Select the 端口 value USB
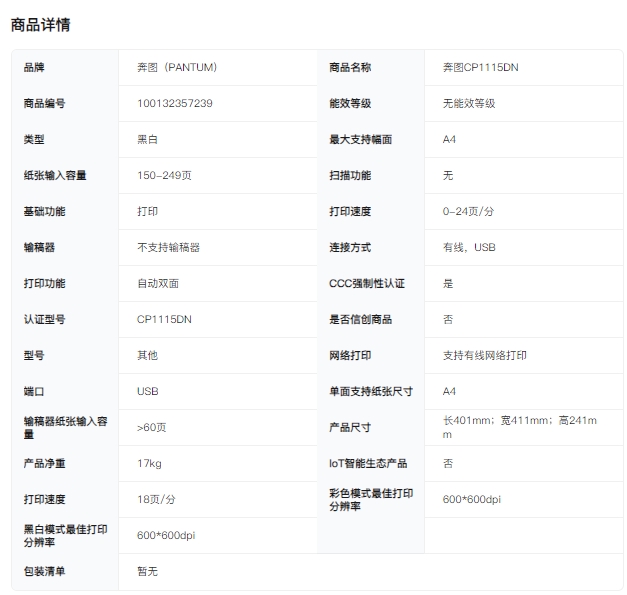The image size is (627, 595). pyautogui.click(x=148, y=391)
